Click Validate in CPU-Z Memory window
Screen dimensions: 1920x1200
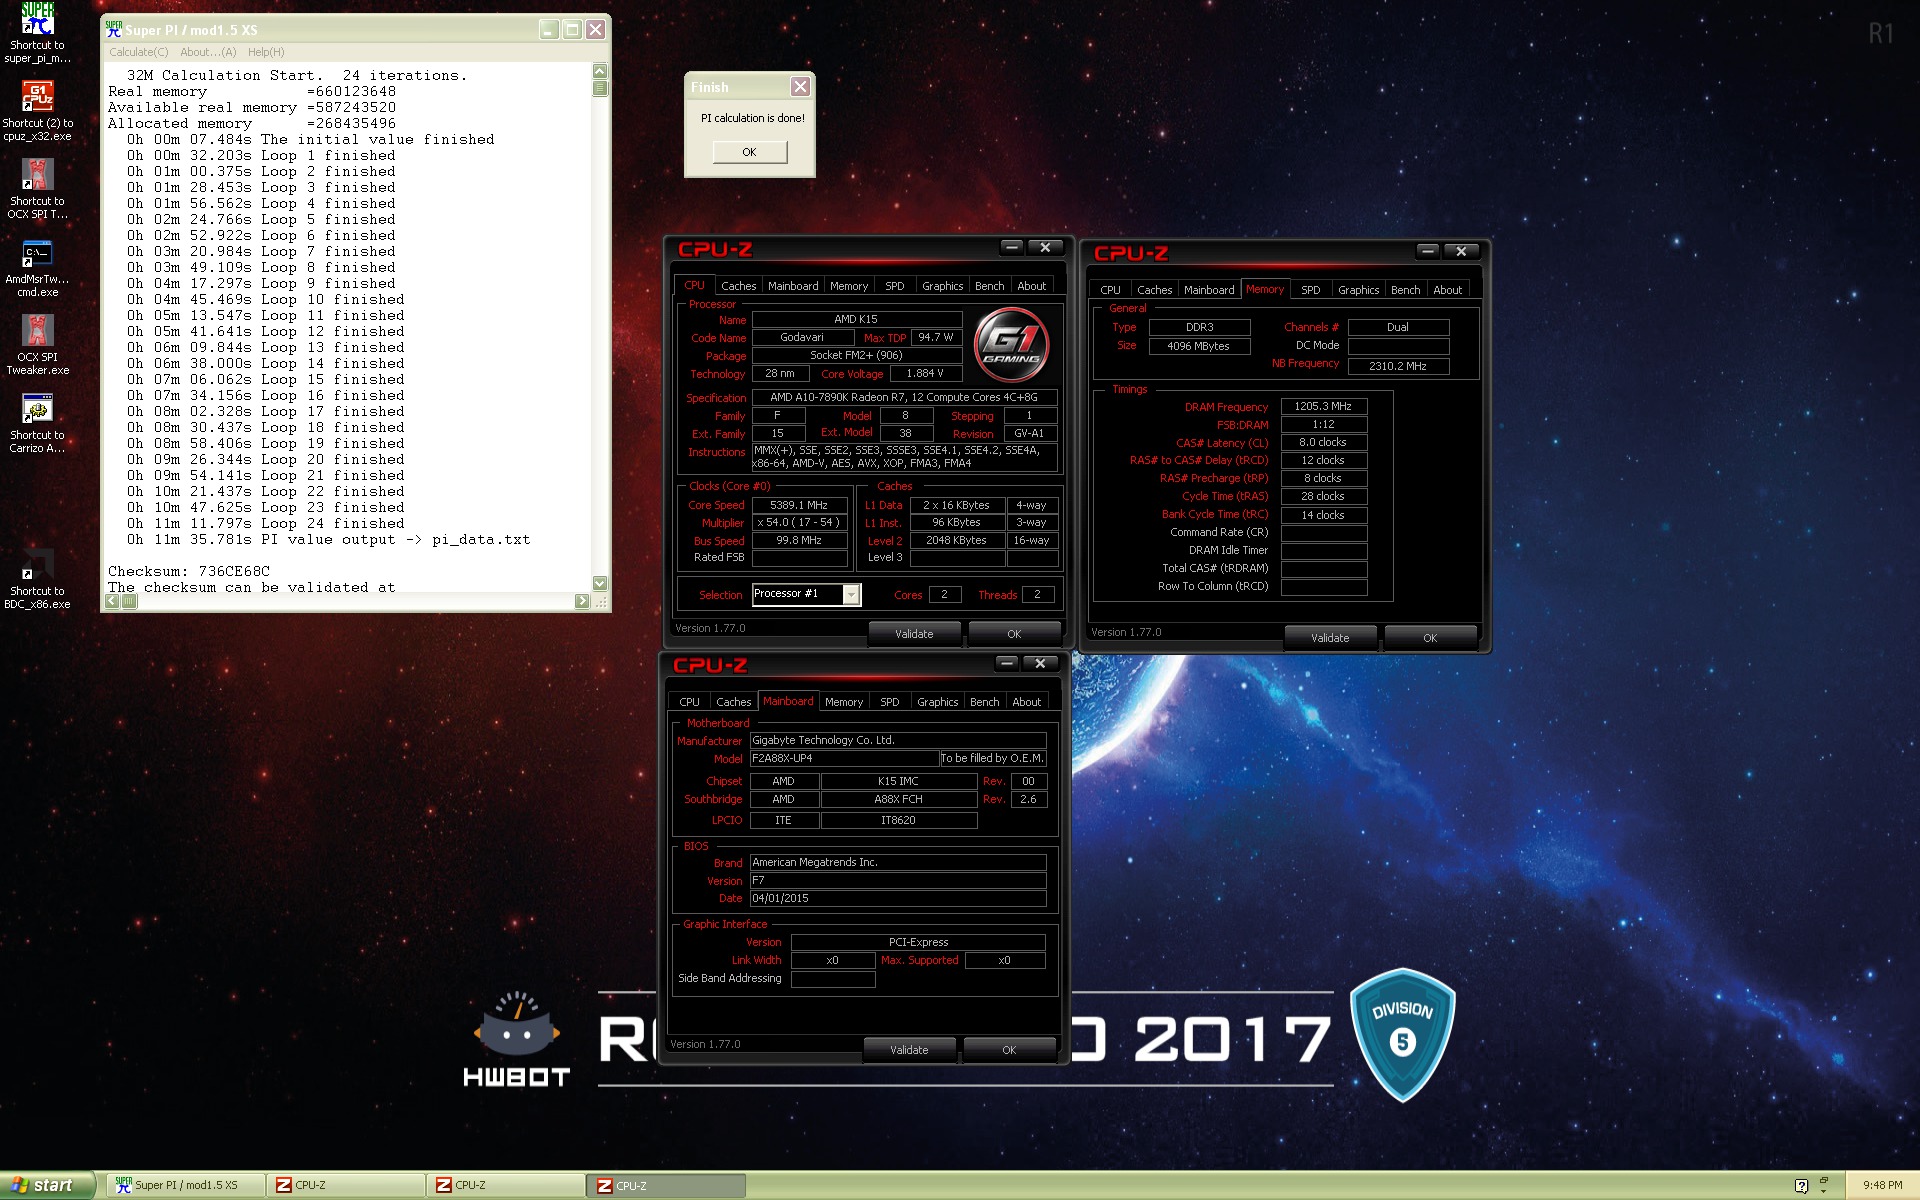[x=1330, y=638]
